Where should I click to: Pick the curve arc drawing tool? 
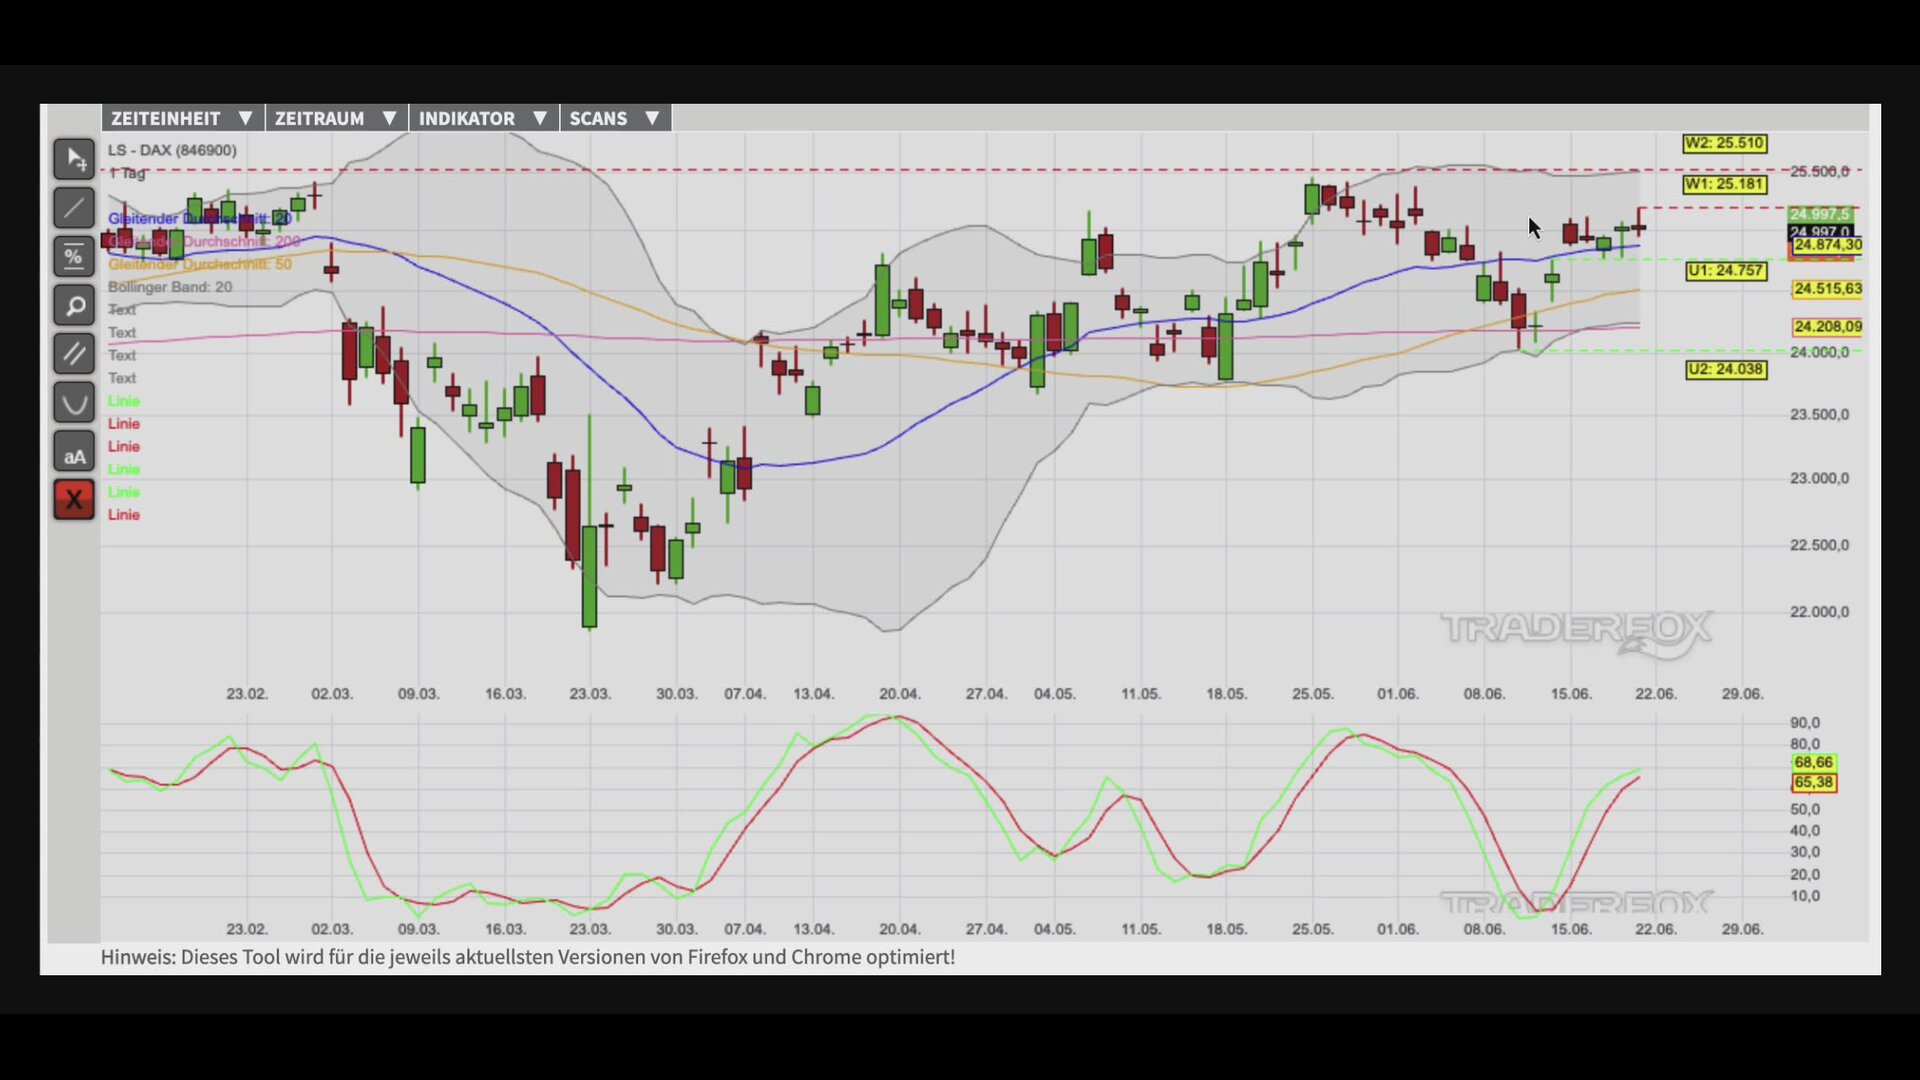[74, 403]
